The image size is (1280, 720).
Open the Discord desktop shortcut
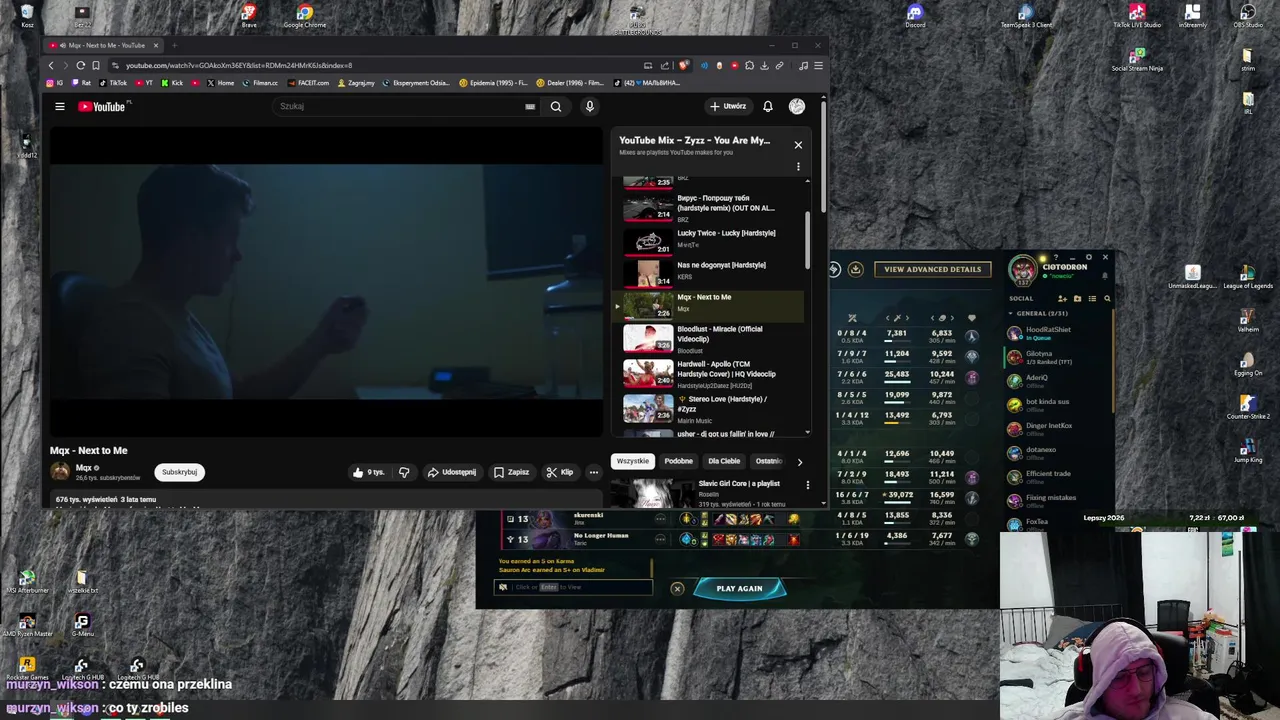[915, 15]
